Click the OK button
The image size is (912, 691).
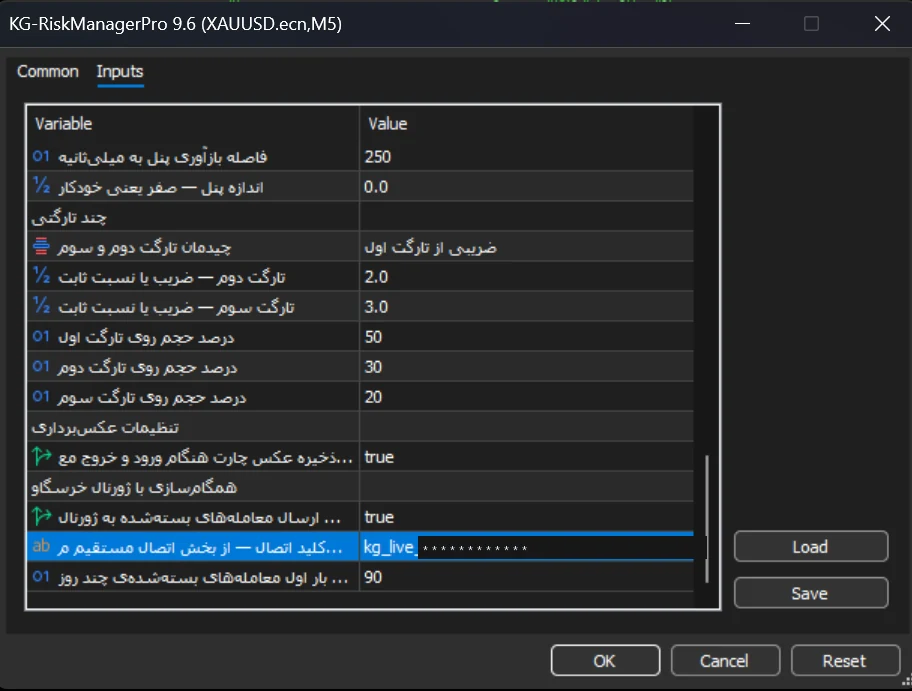coord(605,661)
